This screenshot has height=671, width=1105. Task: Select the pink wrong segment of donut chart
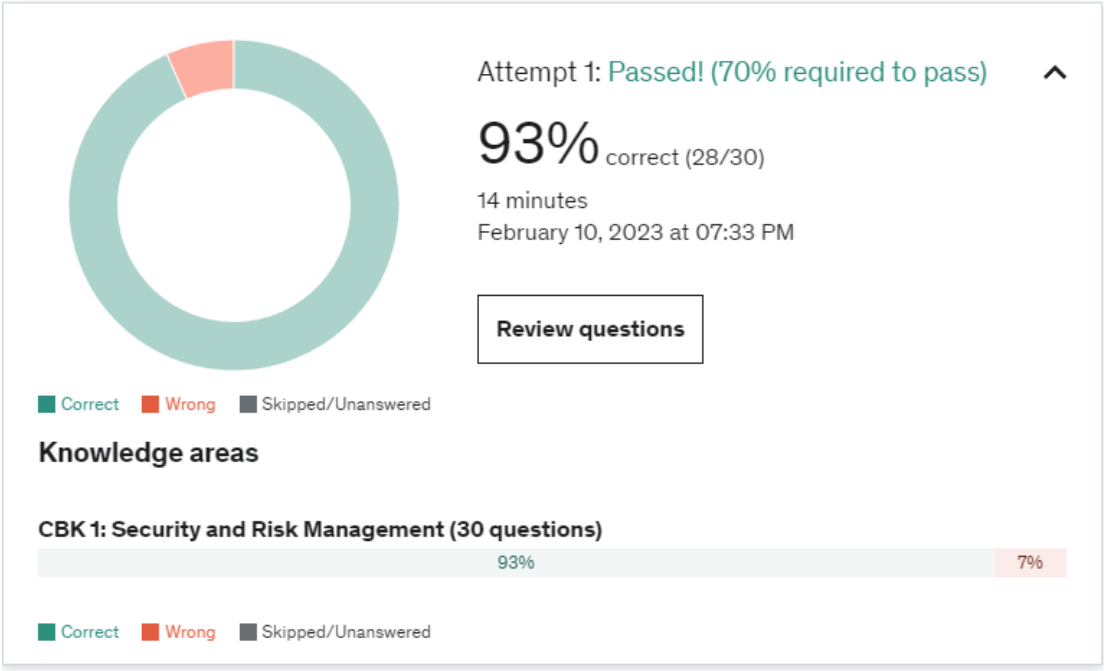click(203, 69)
